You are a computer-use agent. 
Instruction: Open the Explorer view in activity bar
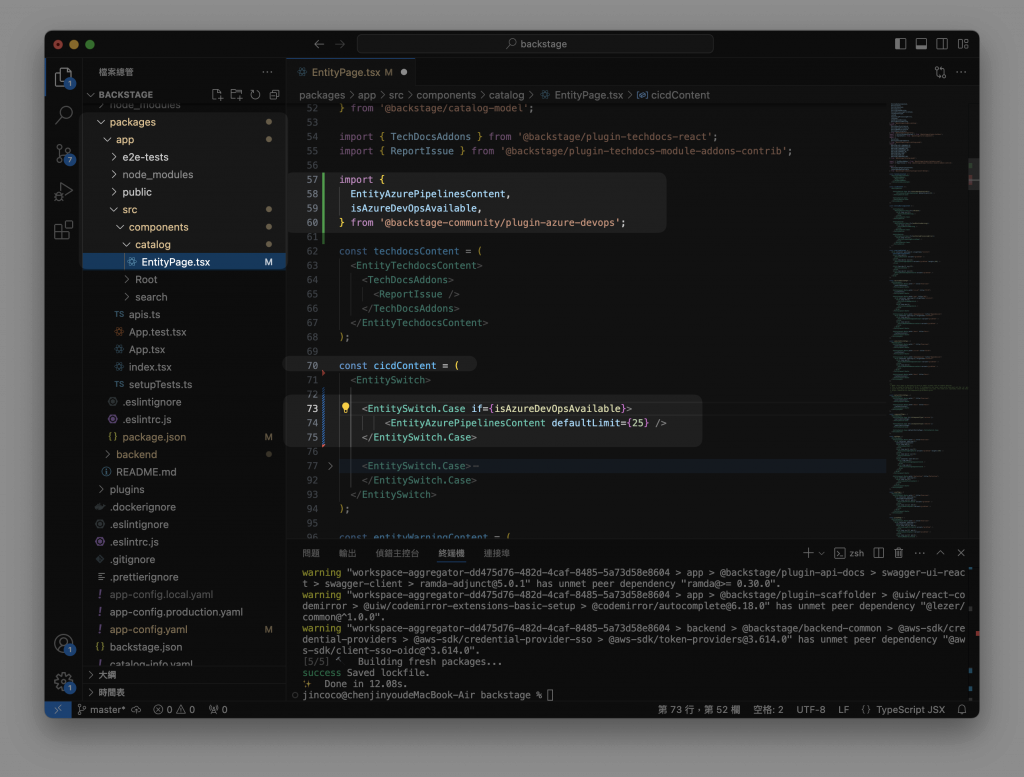point(63,78)
